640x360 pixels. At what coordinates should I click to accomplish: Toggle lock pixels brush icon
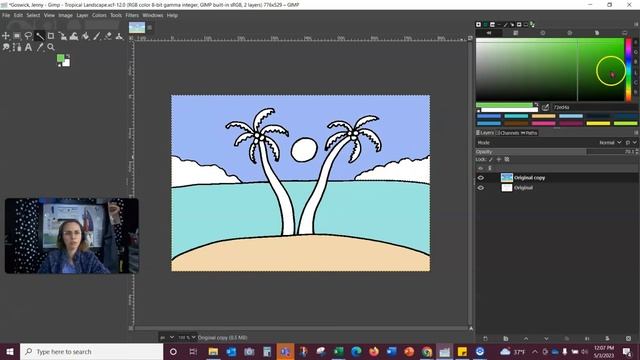(491, 159)
